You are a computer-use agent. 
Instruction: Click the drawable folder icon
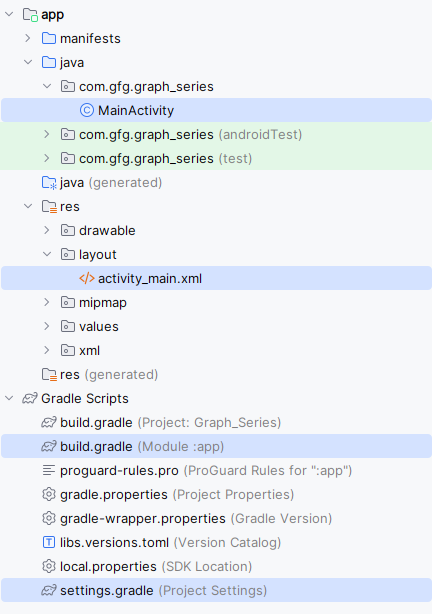tap(68, 230)
